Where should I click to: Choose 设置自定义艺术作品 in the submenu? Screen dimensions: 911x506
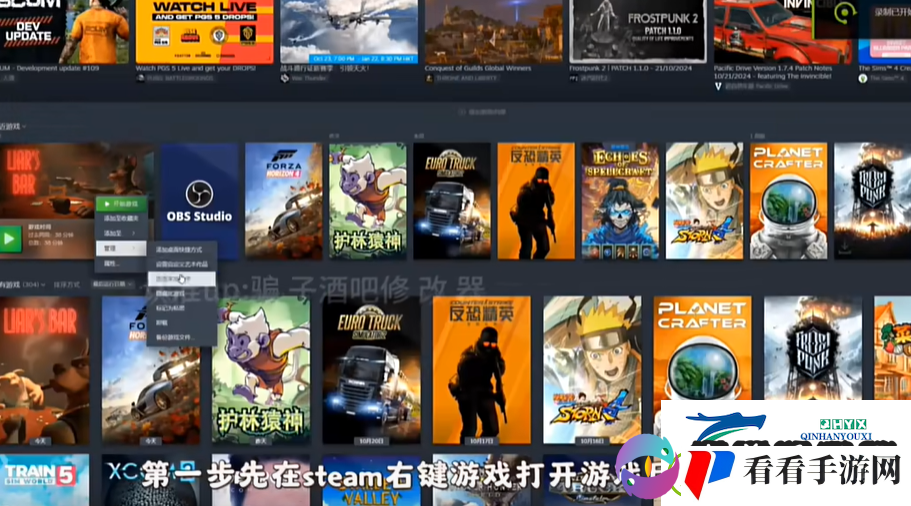181,264
